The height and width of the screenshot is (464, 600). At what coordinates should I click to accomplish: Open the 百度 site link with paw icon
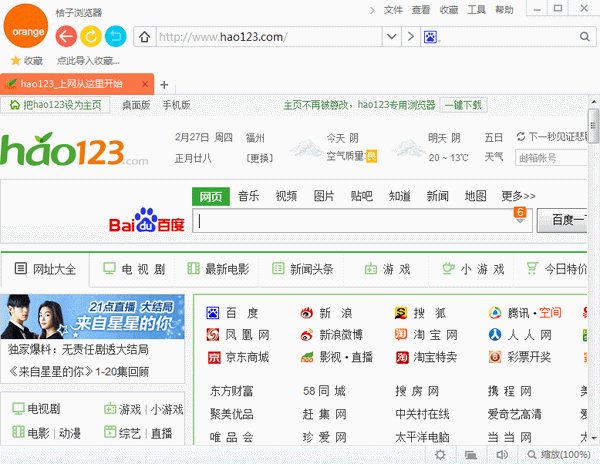pyautogui.click(x=232, y=313)
